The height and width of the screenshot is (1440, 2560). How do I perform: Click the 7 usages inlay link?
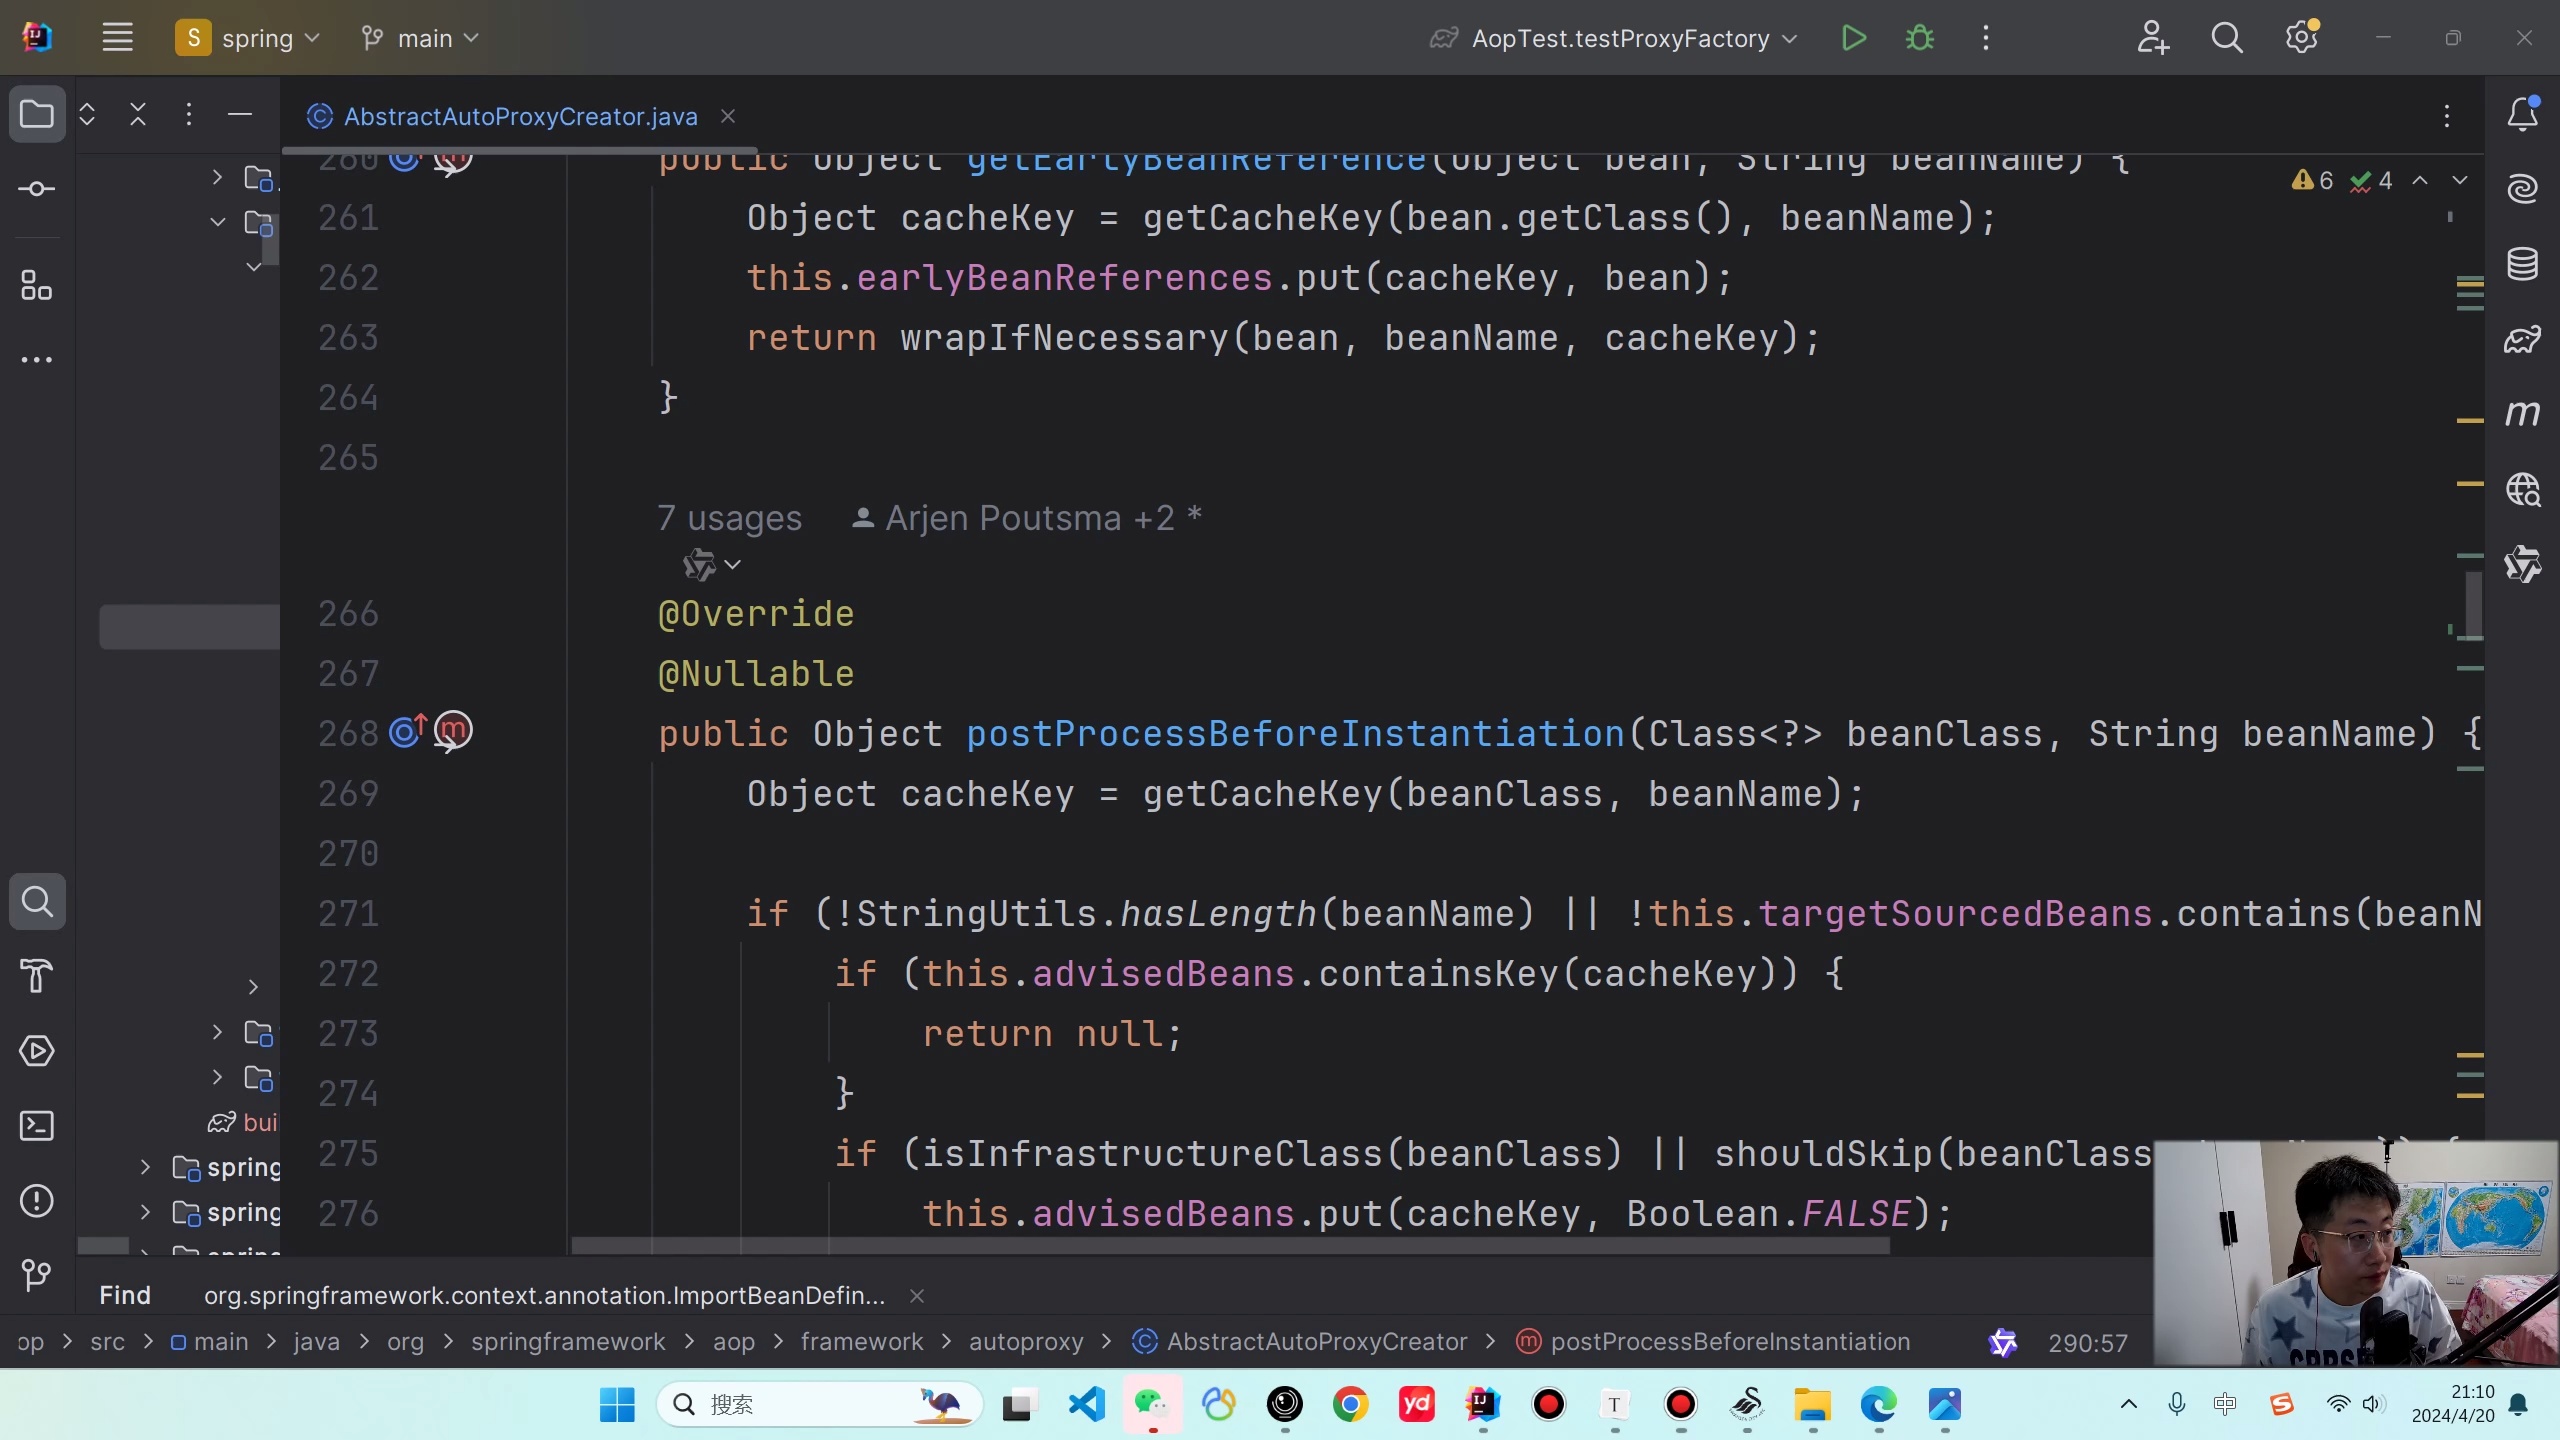(x=729, y=518)
